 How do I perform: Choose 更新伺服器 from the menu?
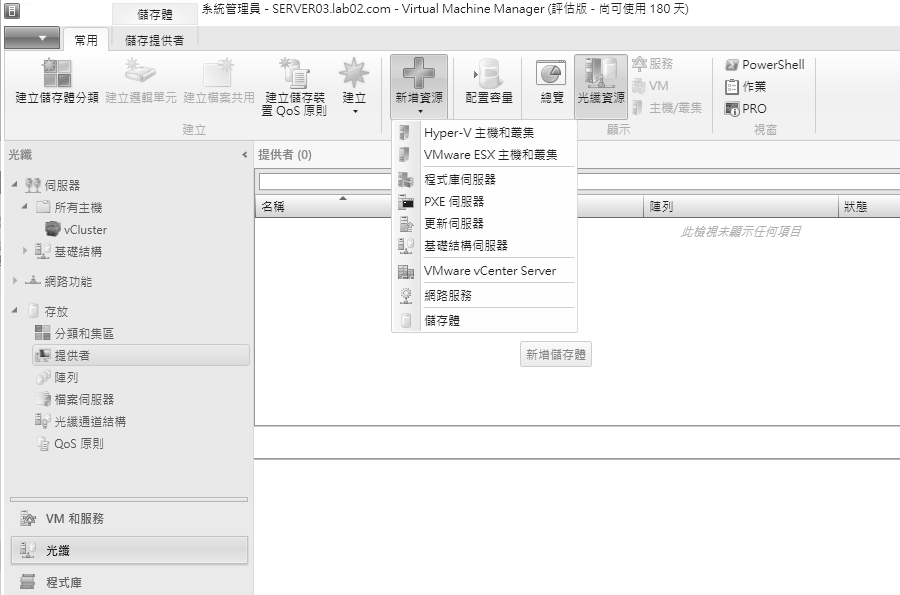(484, 223)
